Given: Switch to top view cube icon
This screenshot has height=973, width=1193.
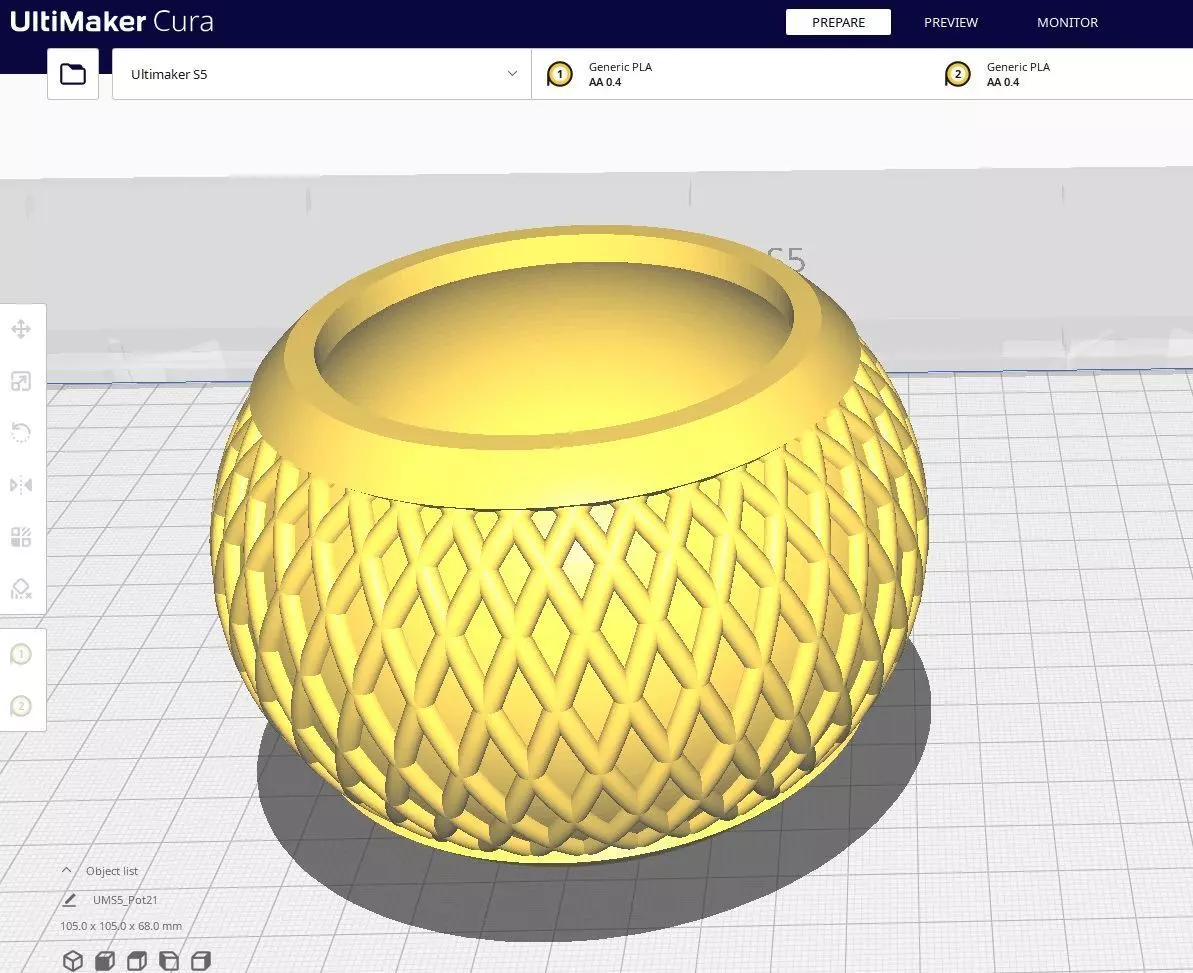Looking at the screenshot, I should [x=137, y=960].
